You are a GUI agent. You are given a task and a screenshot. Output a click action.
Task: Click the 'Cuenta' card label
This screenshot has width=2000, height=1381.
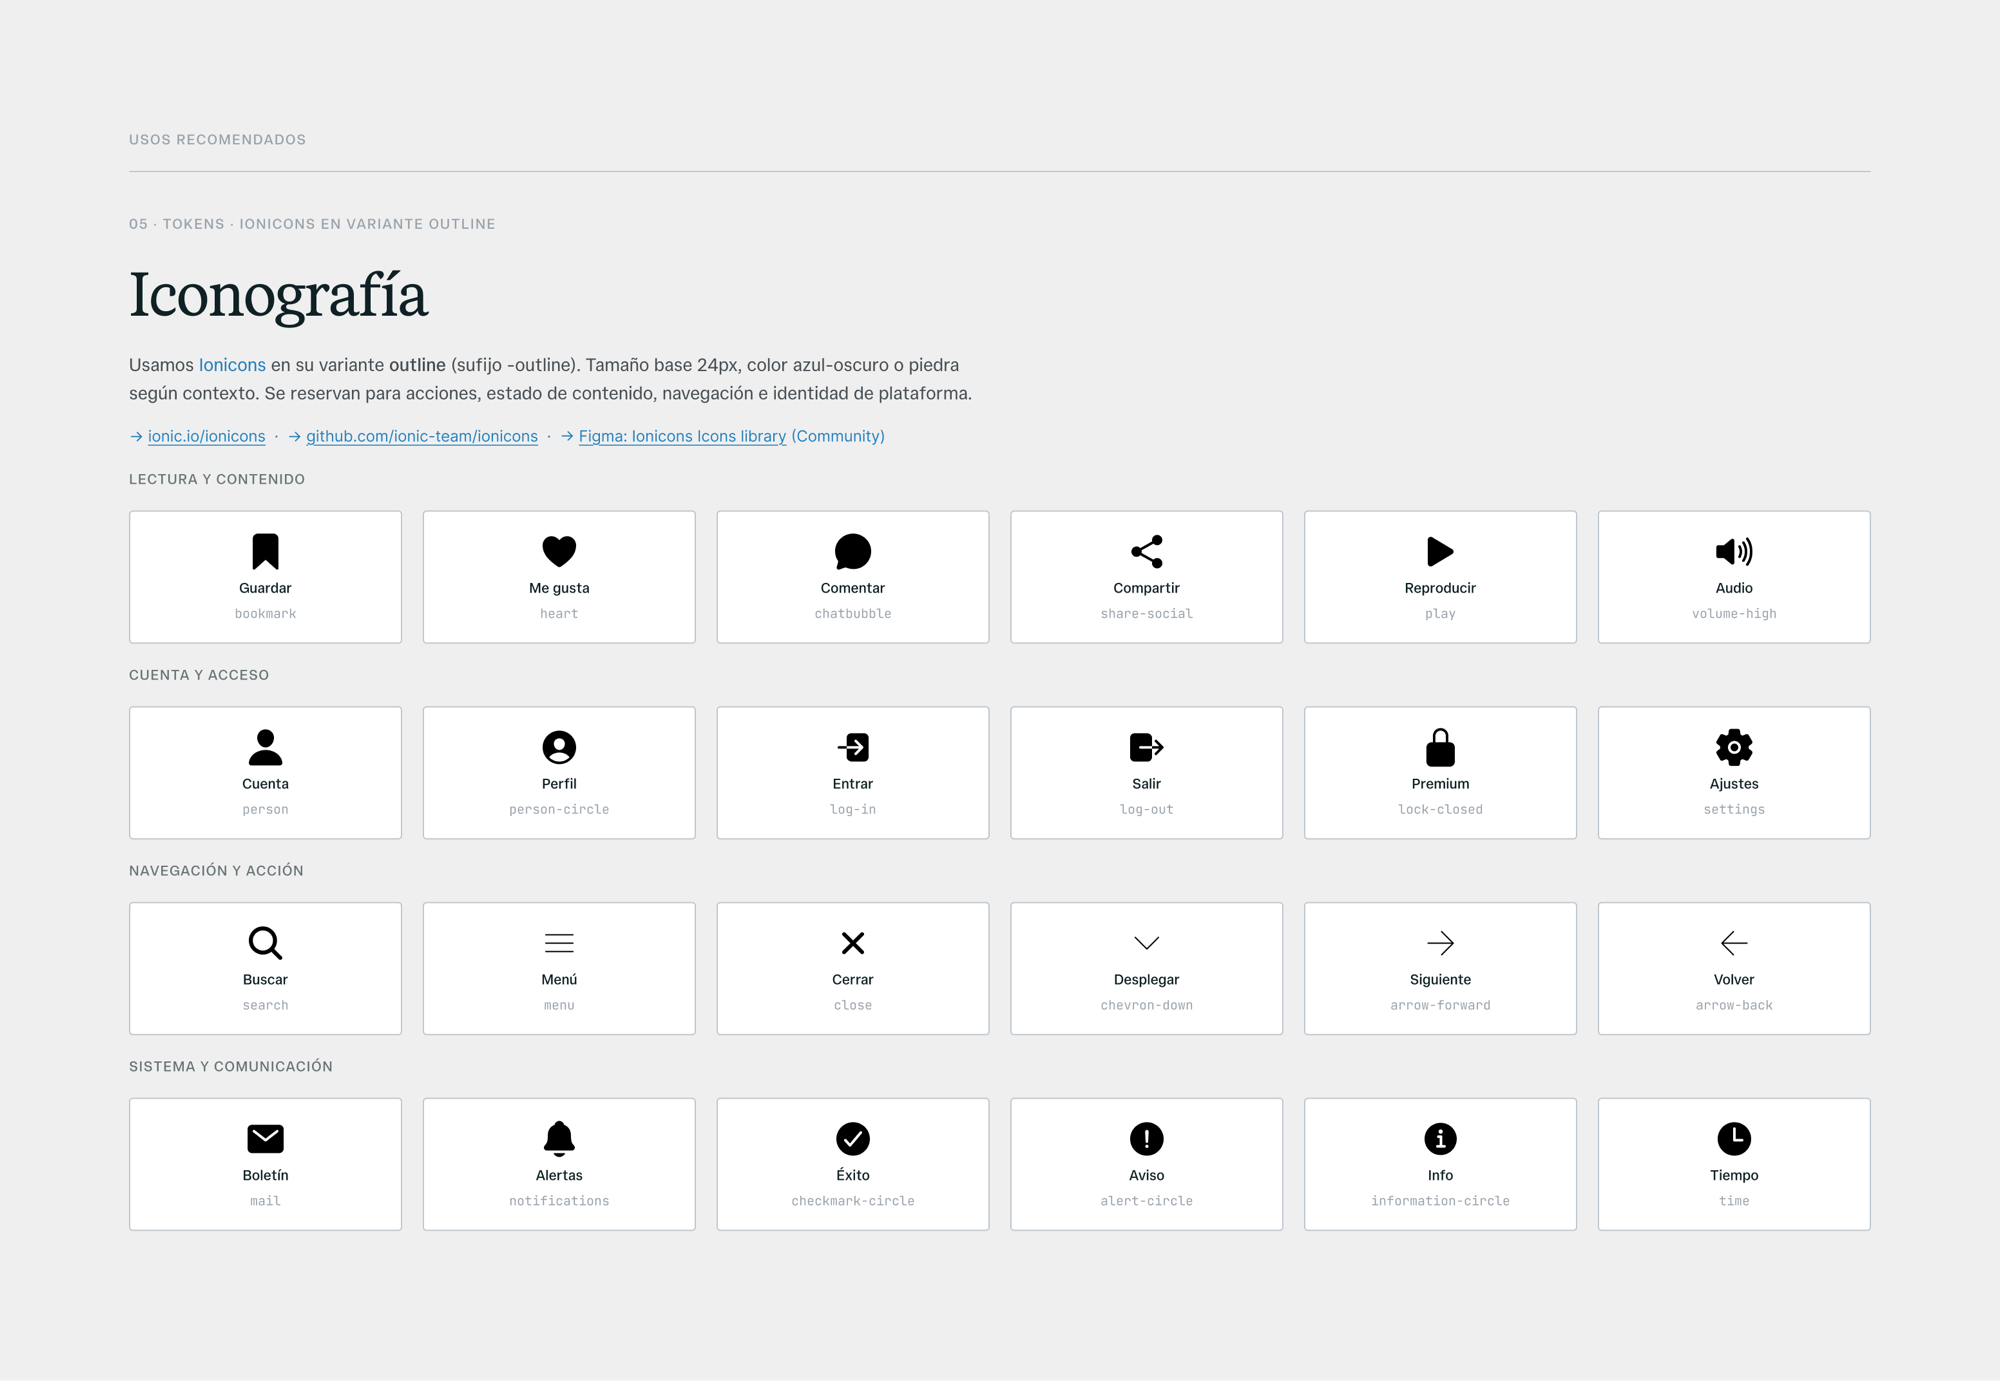pyautogui.click(x=265, y=784)
